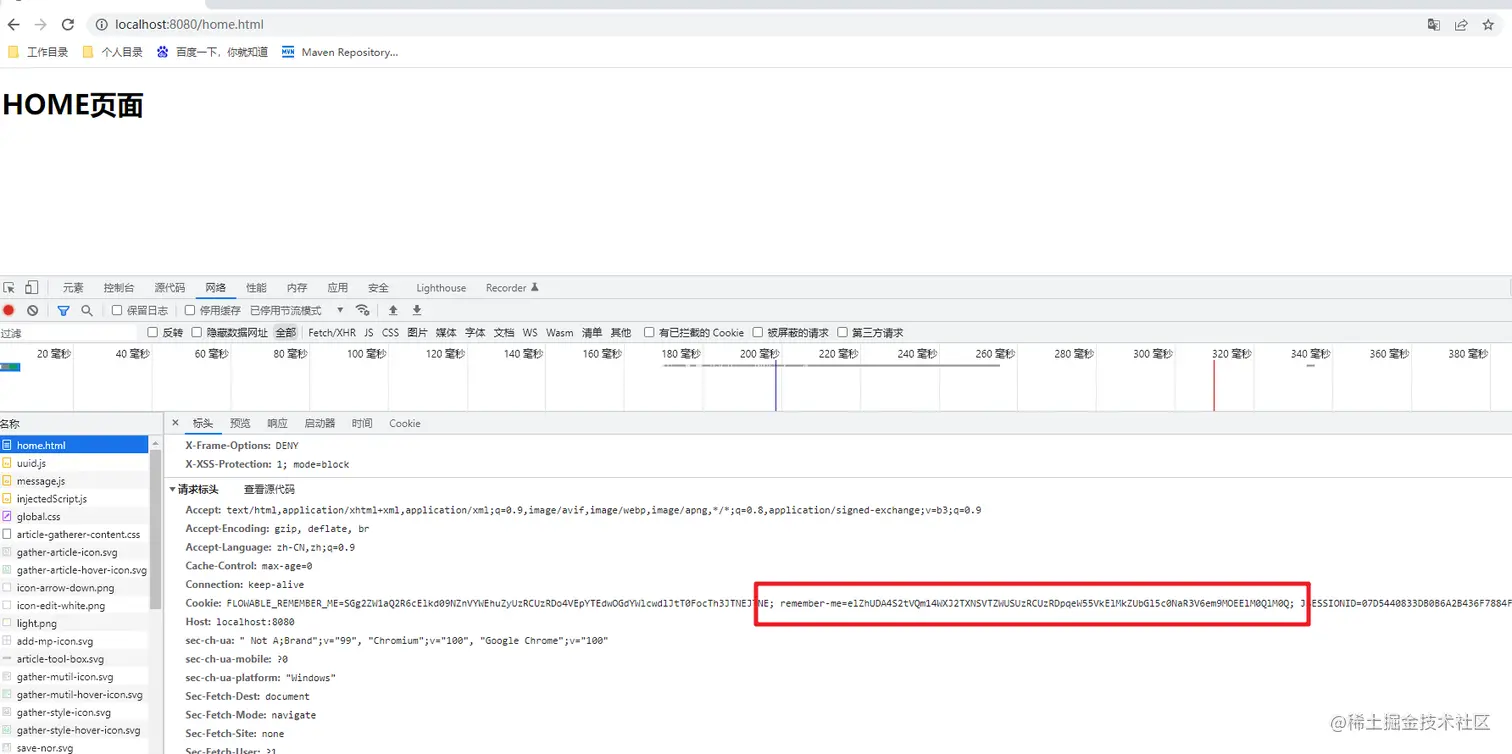The height and width of the screenshot is (754, 1512).
Task: Switch to the 应用 DevTools tab
Action: pyautogui.click(x=338, y=288)
